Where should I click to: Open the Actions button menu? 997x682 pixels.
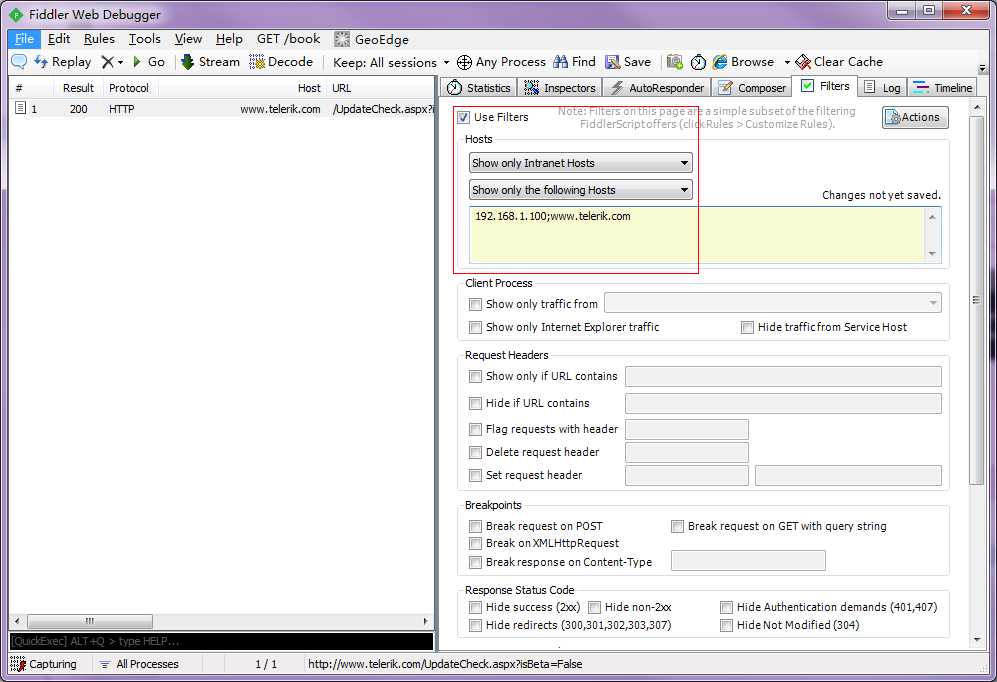pos(915,117)
